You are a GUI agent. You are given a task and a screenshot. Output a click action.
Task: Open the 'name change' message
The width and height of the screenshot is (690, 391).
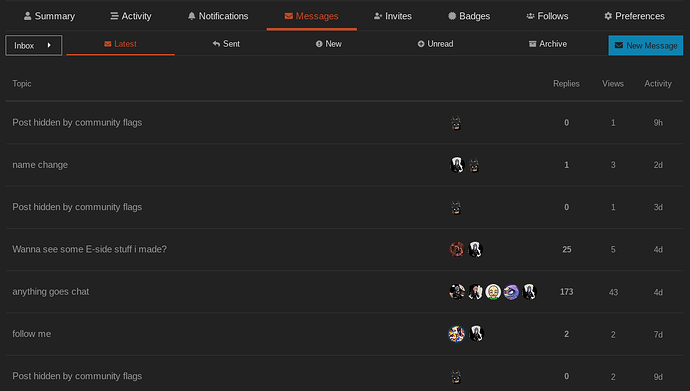[x=40, y=165]
